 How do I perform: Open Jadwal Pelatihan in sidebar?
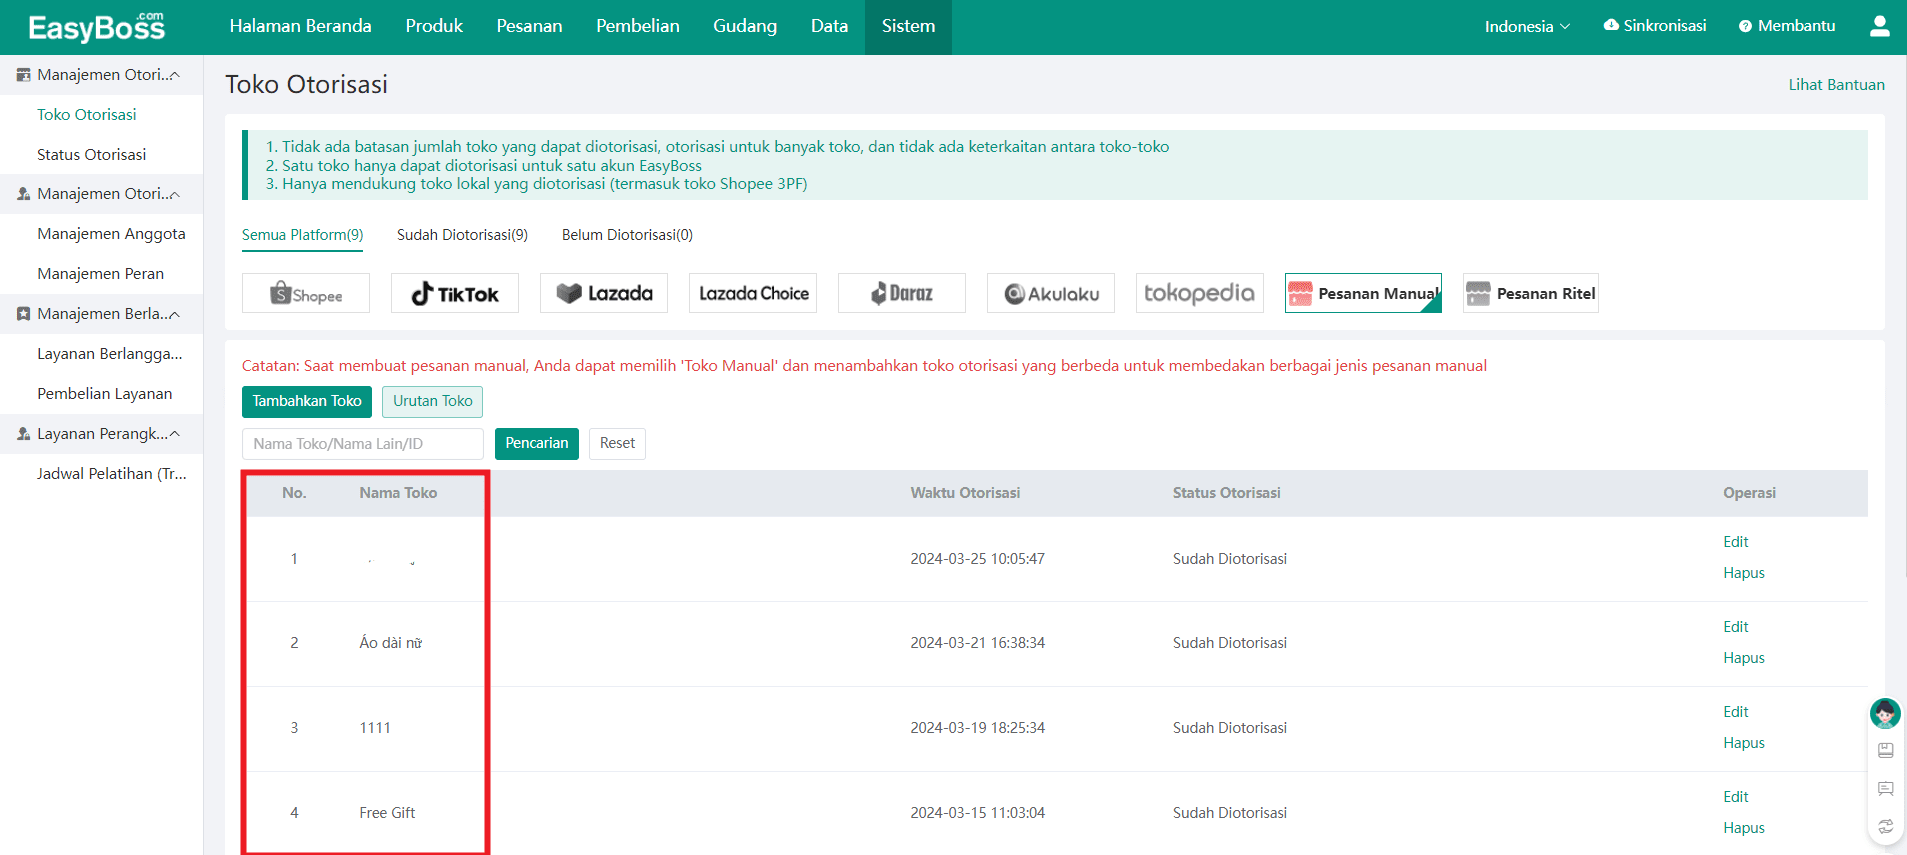click(112, 474)
